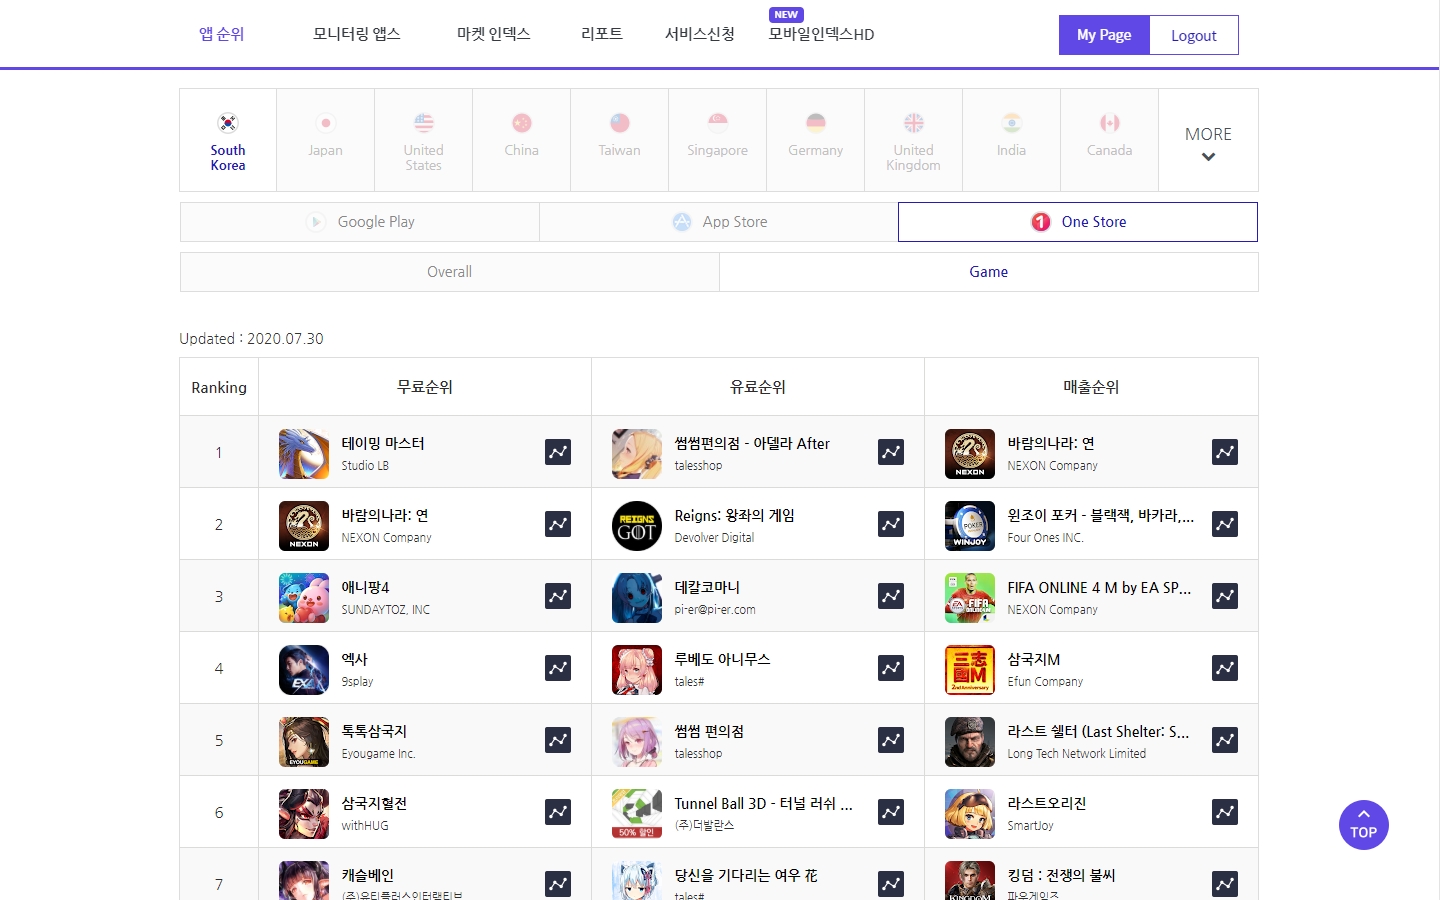Select the China country tab
Screen dimensions: 1440x900
(x=521, y=140)
